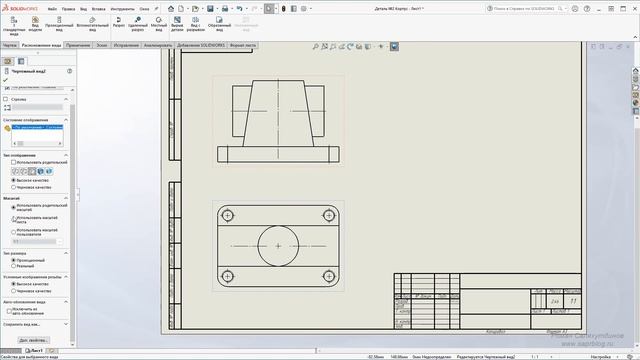Viewport: 640px width, 360px height.
Task: Click the New document icon
Action: point(181,9)
